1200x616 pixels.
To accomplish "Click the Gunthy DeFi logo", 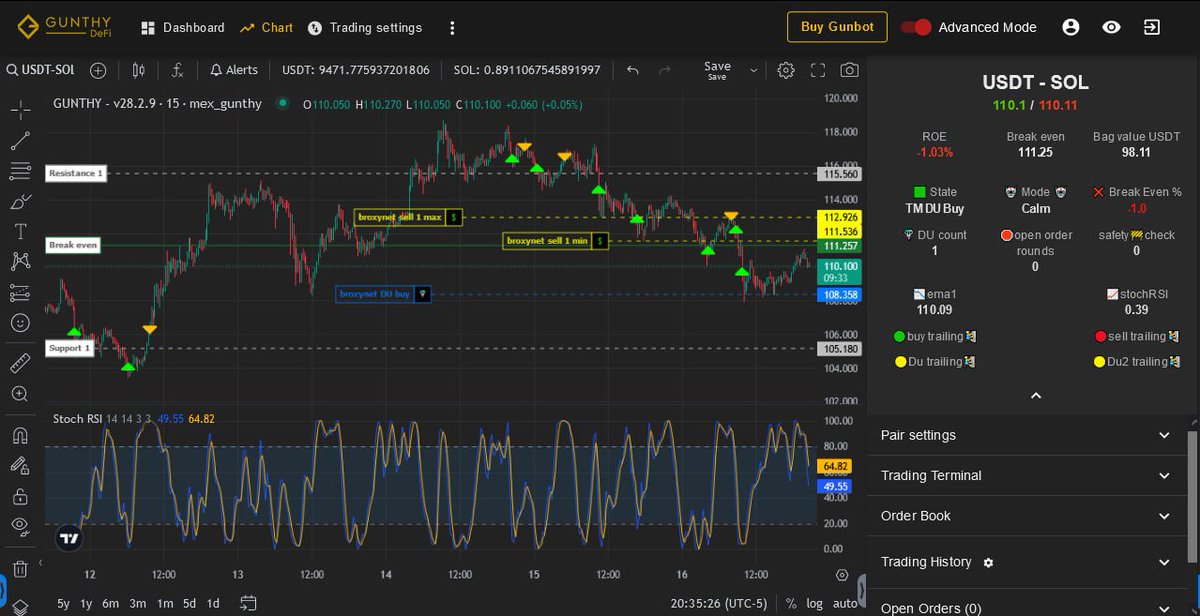I will [x=65, y=27].
